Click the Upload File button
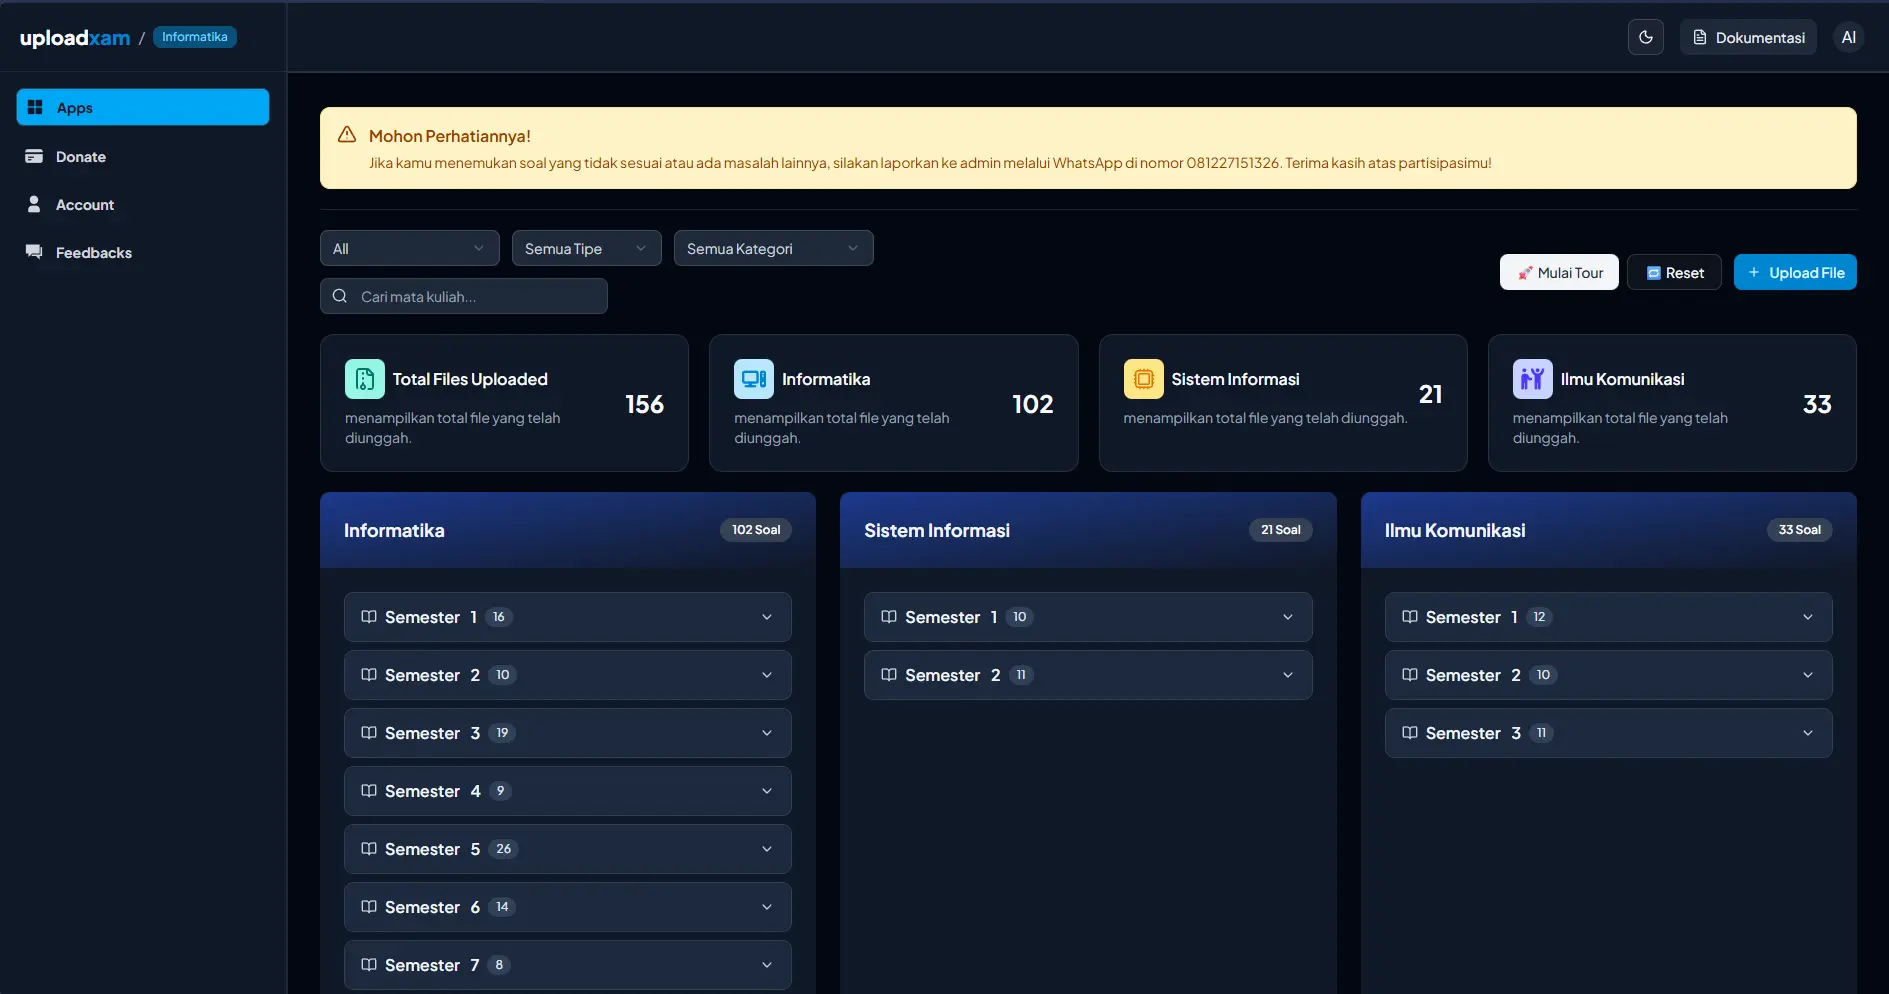The height and width of the screenshot is (994, 1889). tap(1794, 272)
